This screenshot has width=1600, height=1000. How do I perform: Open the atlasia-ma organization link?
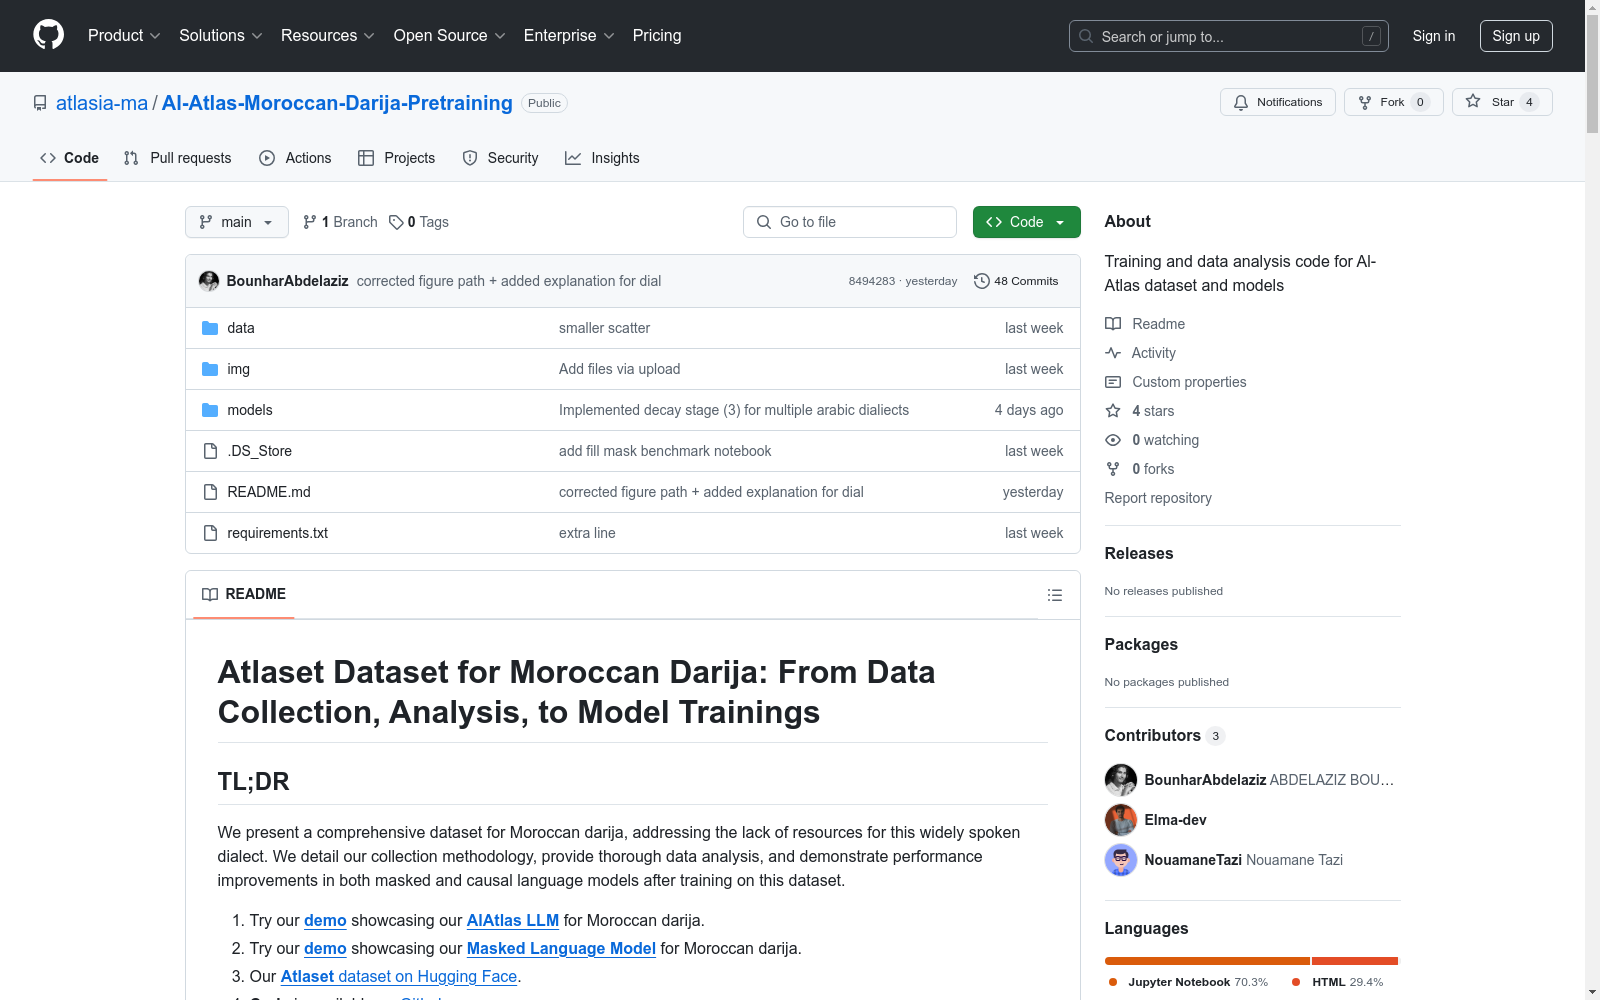(x=102, y=103)
